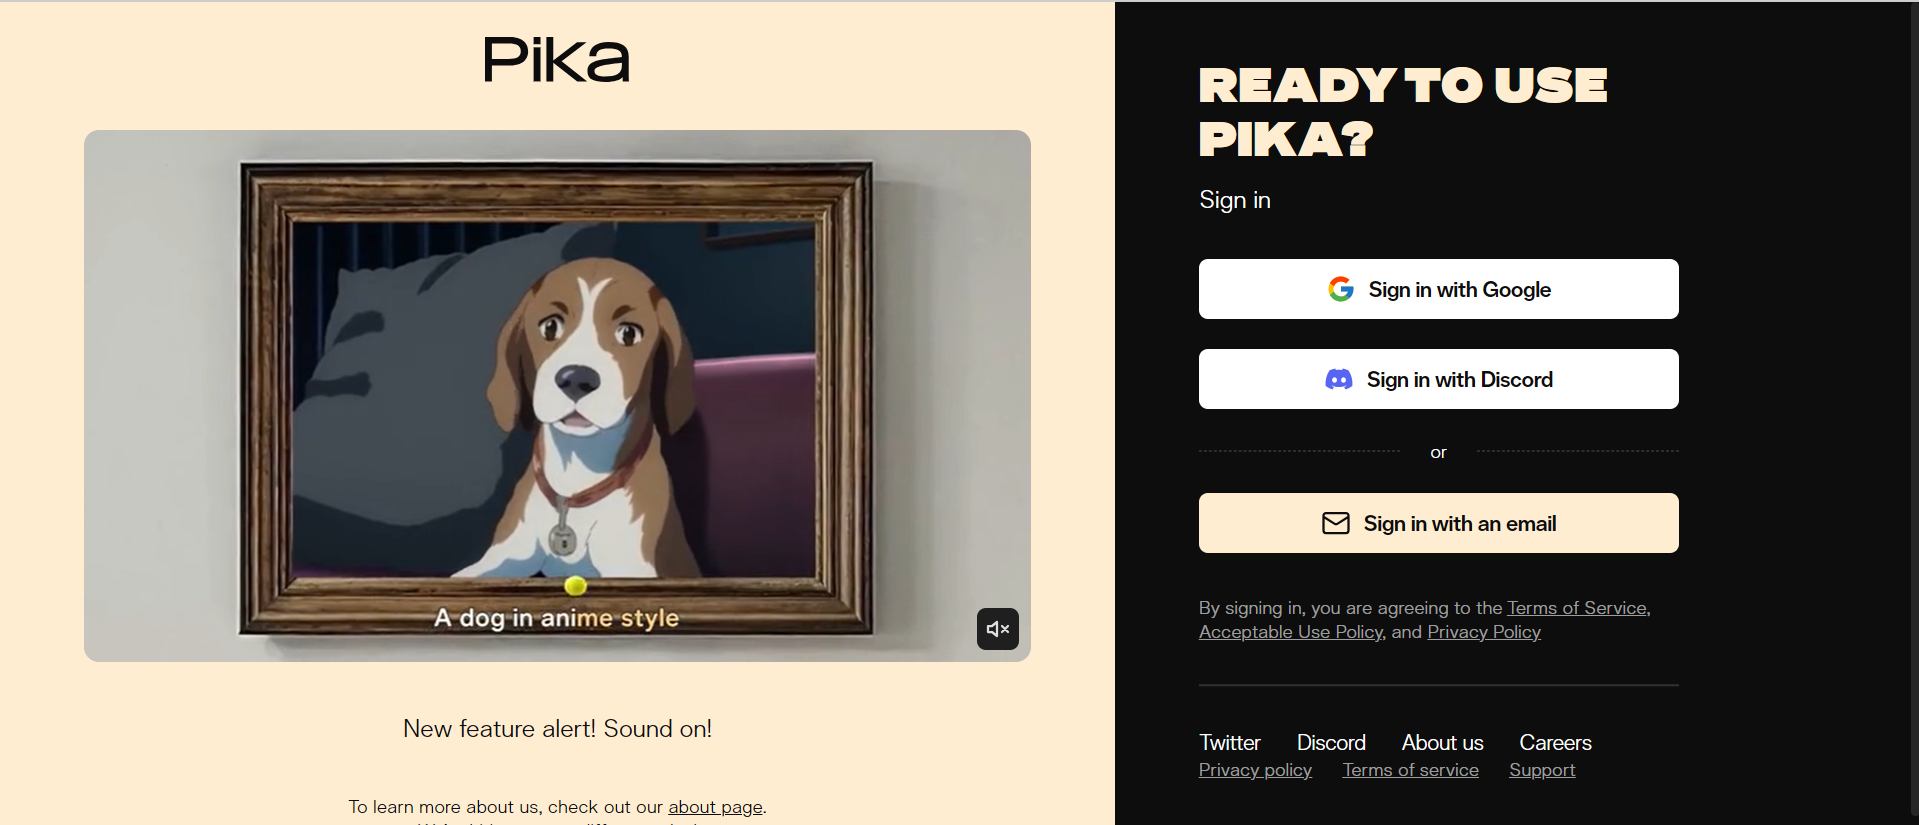Viewport: 1919px width, 825px height.
Task: Select Sign in with an email
Action: coord(1438,523)
